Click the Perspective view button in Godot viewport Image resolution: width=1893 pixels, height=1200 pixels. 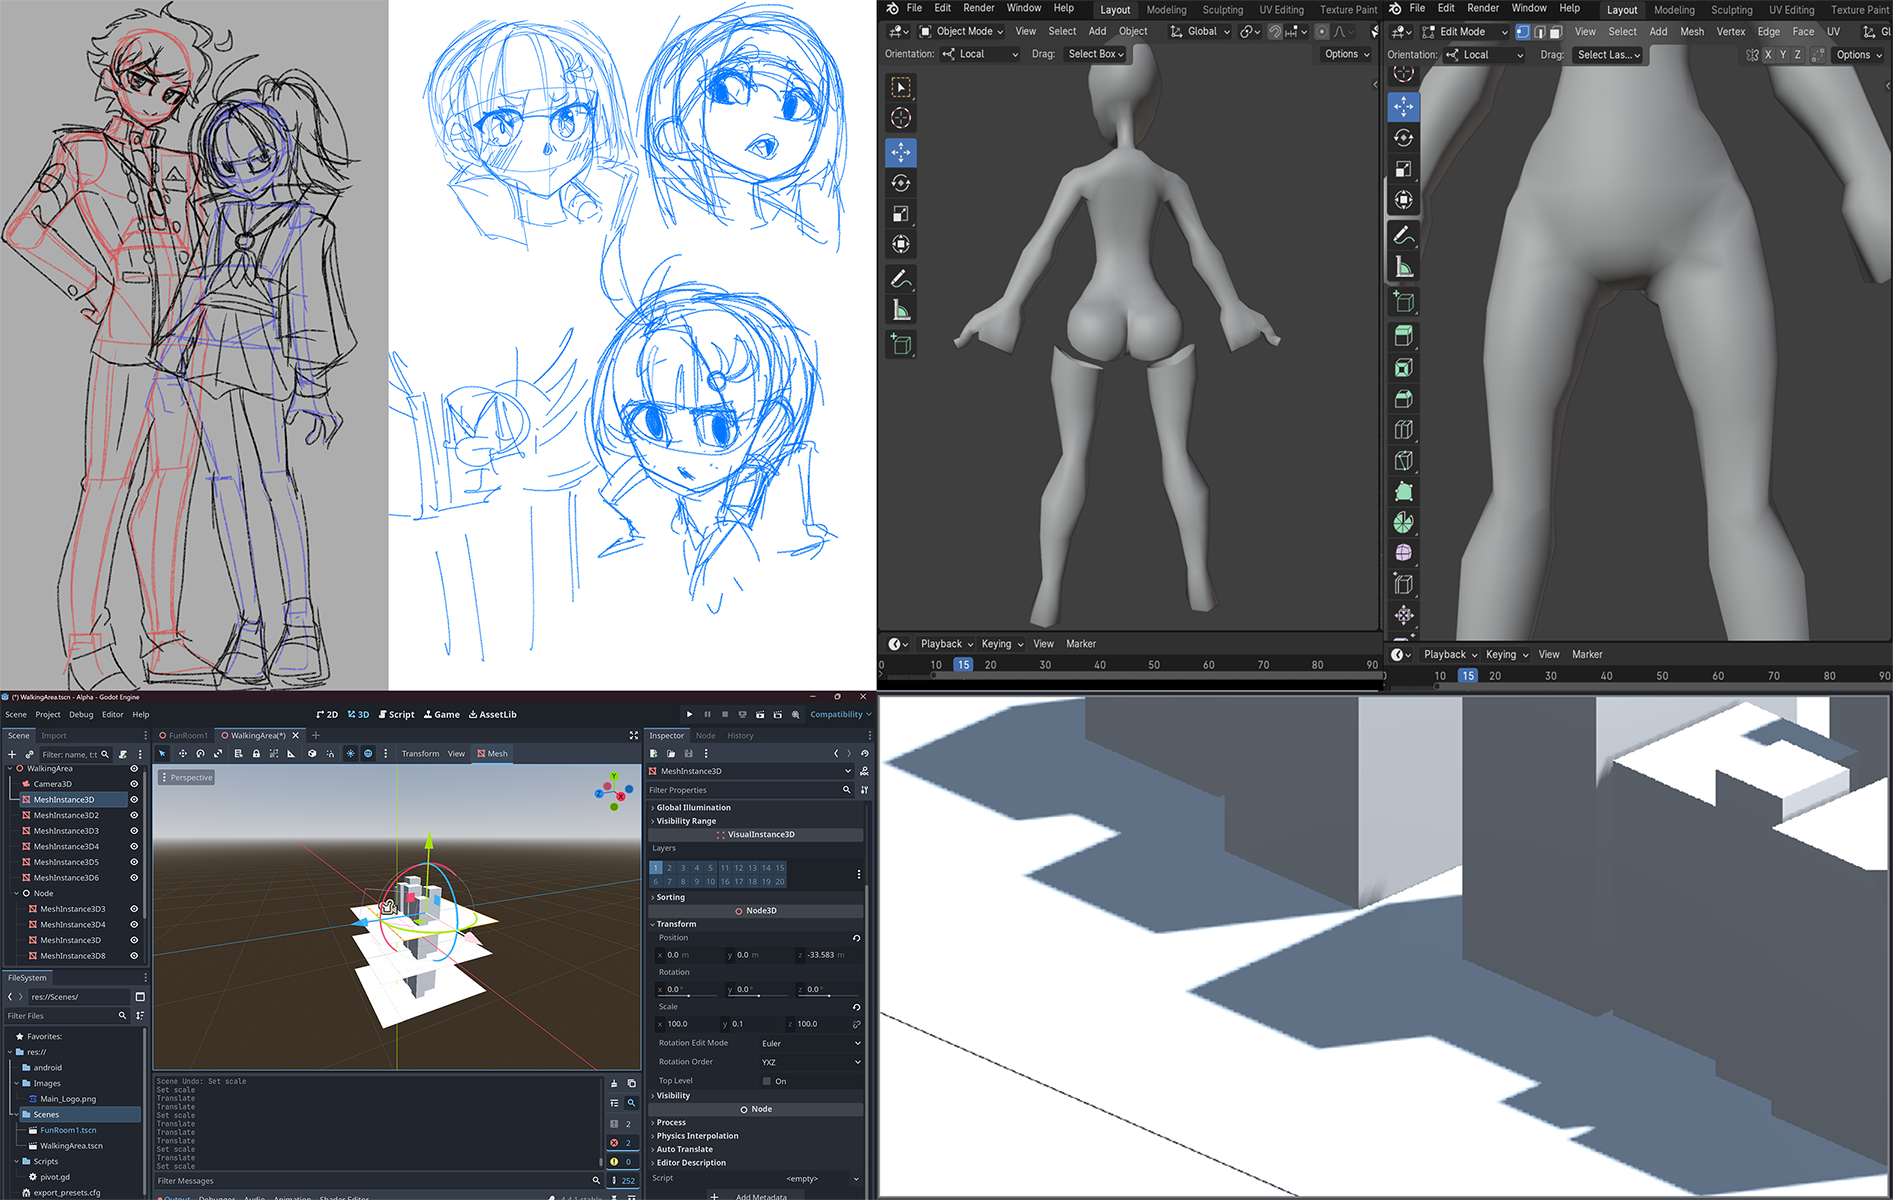pos(187,778)
